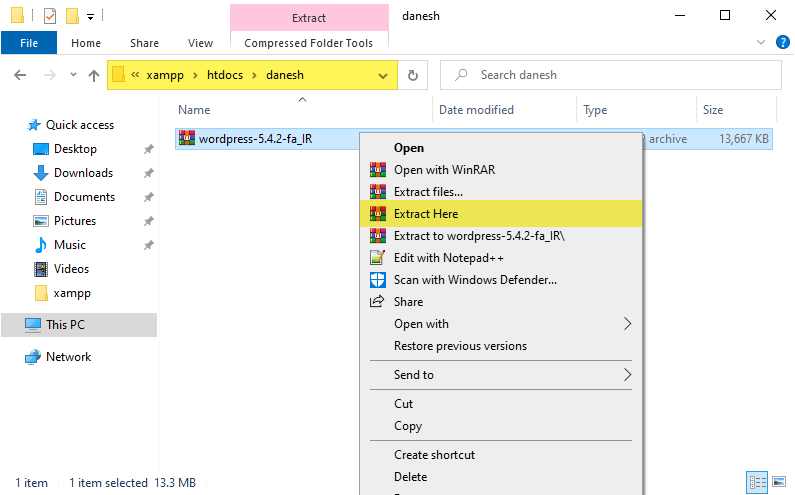Click the Properties checkmark icon in title bar
This screenshot has width=795, height=495.
[x=50, y=16]
